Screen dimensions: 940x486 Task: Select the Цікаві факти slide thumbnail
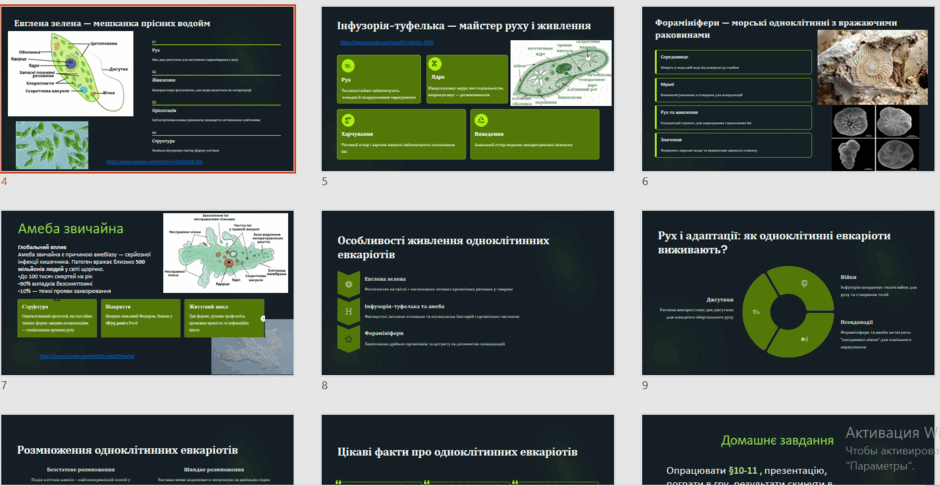click(468, 450)
